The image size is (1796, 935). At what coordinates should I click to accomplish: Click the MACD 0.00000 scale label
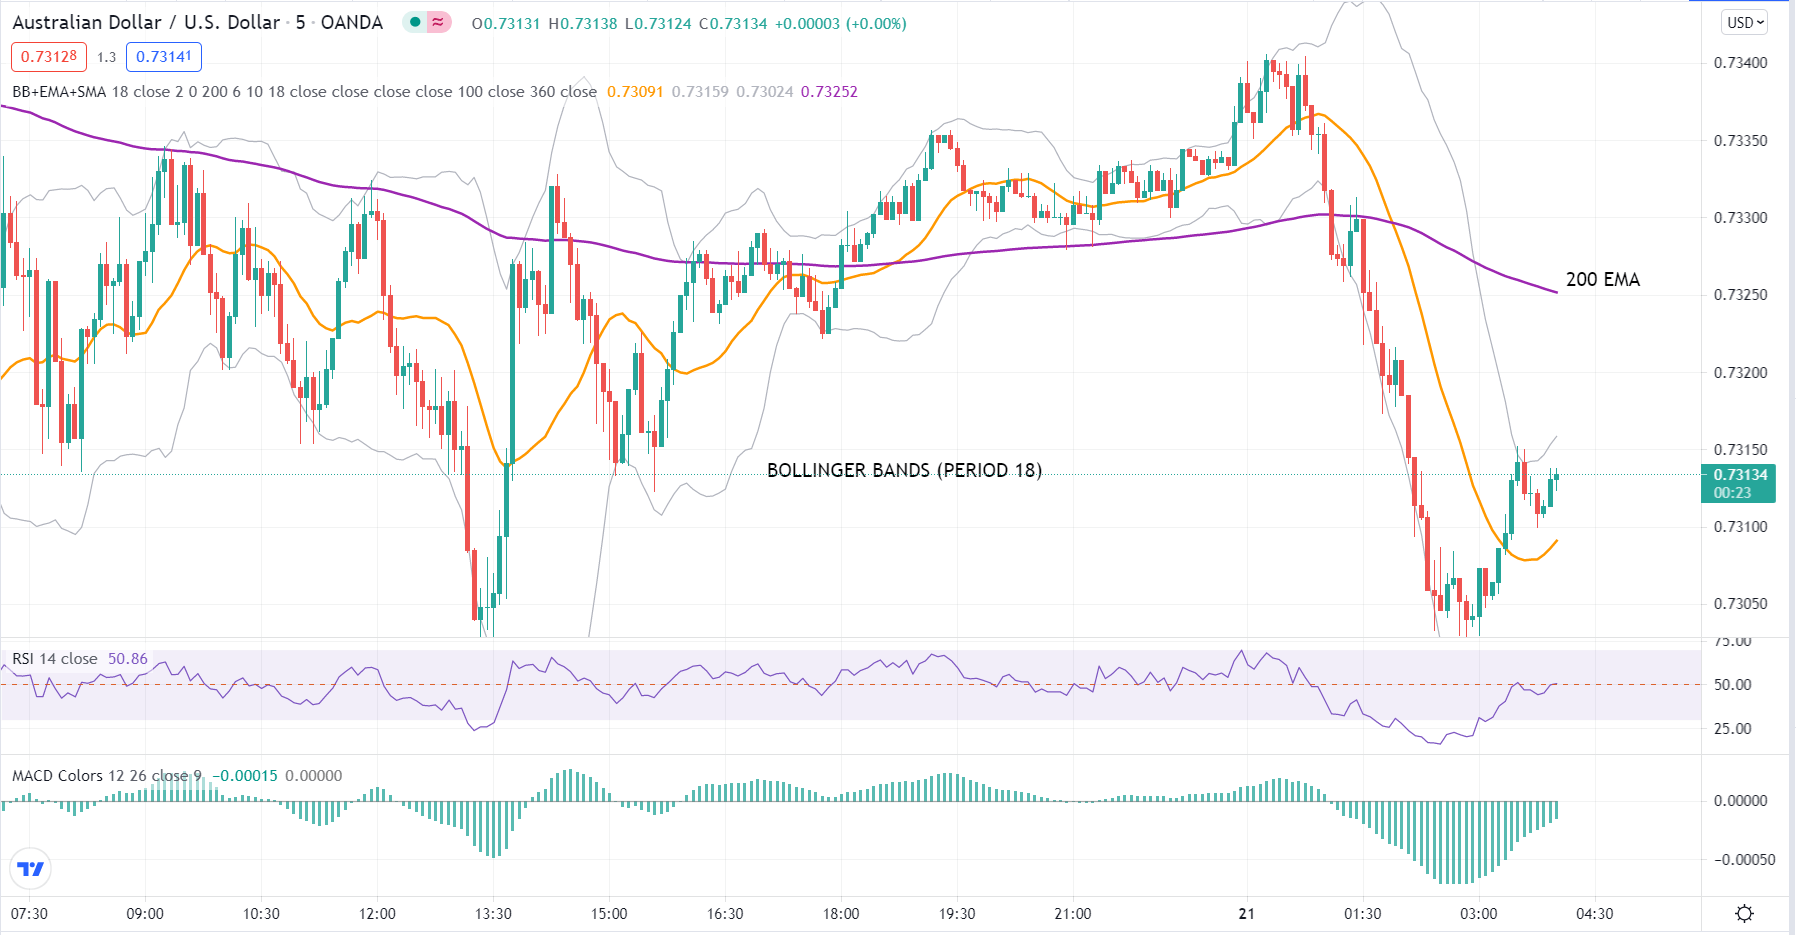tap(1740, 801)
